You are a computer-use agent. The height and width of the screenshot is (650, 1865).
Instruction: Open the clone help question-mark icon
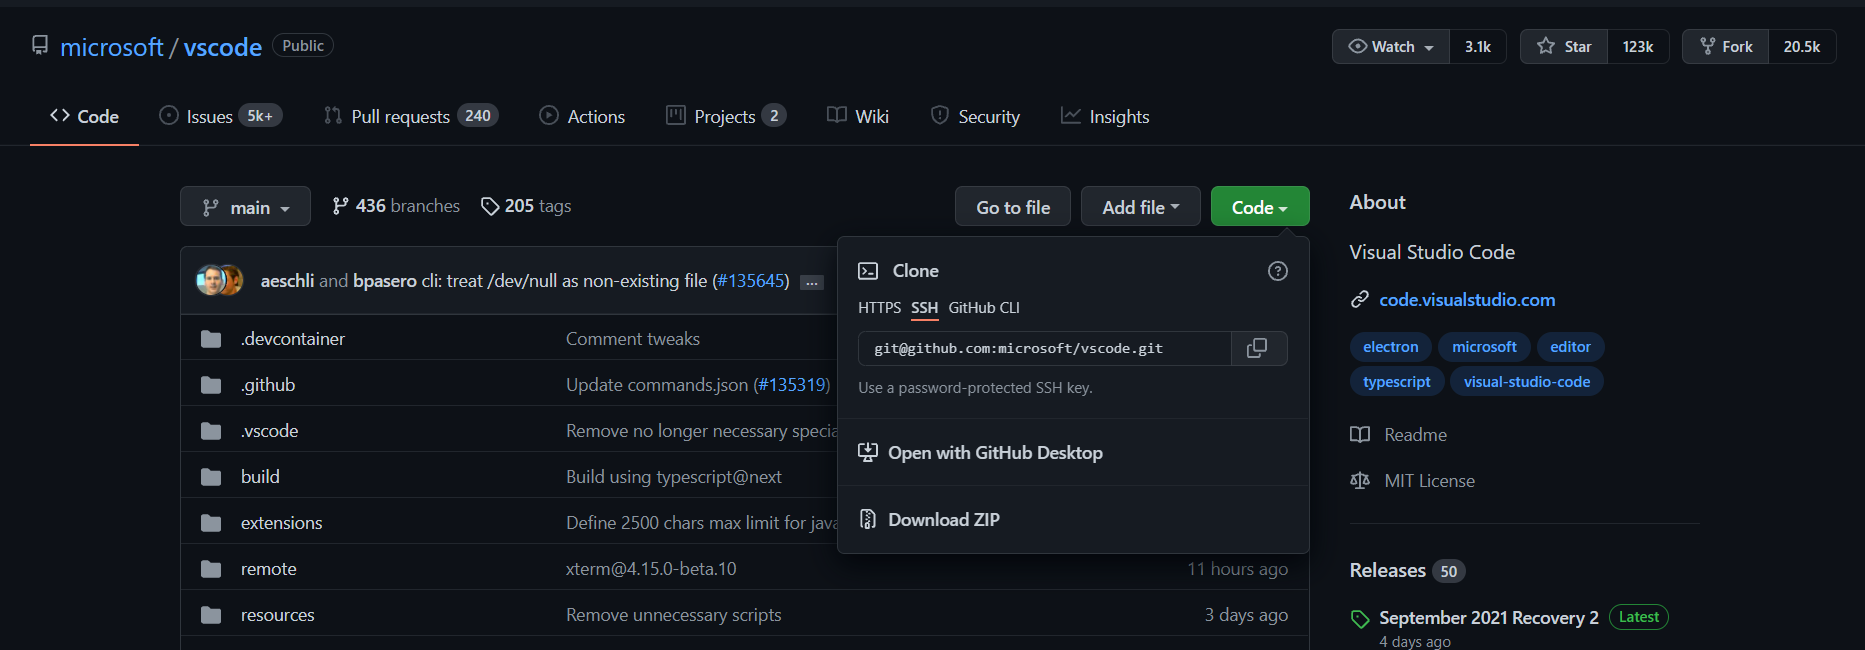point(1277,271)
